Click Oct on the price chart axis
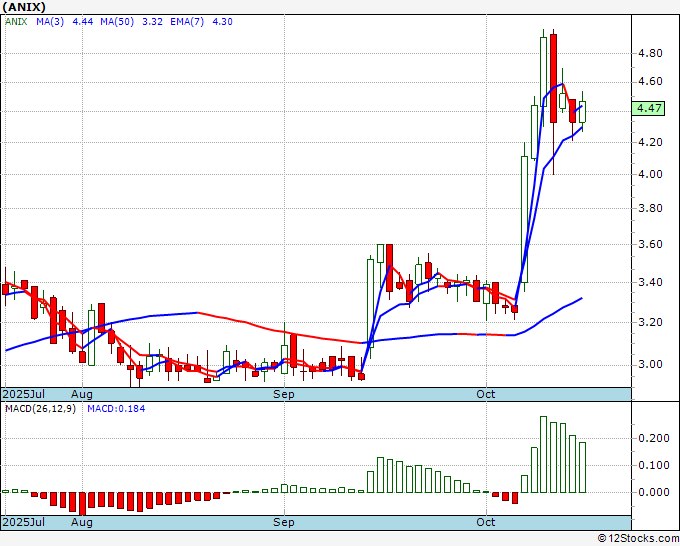 click(486, 394)
